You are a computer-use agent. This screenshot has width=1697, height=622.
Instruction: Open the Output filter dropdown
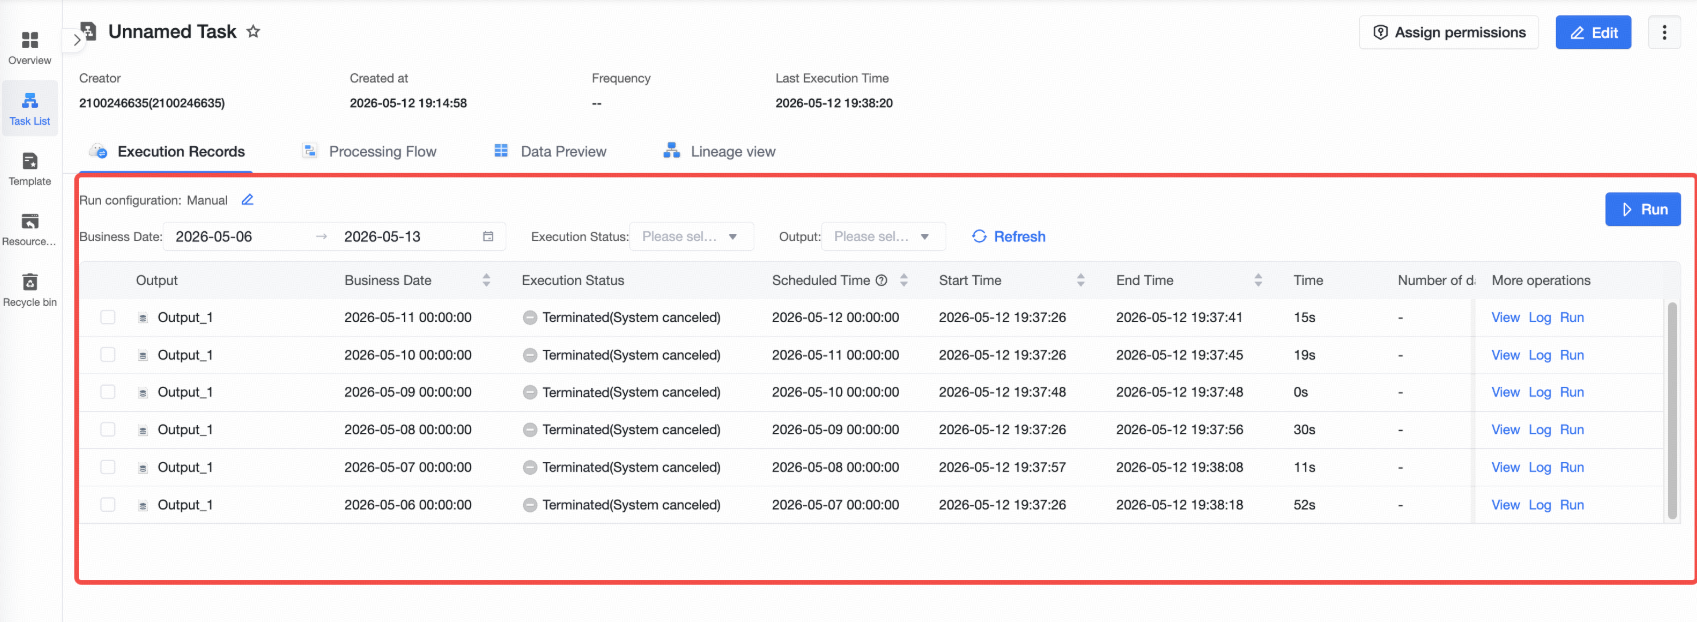coord(883,237)
